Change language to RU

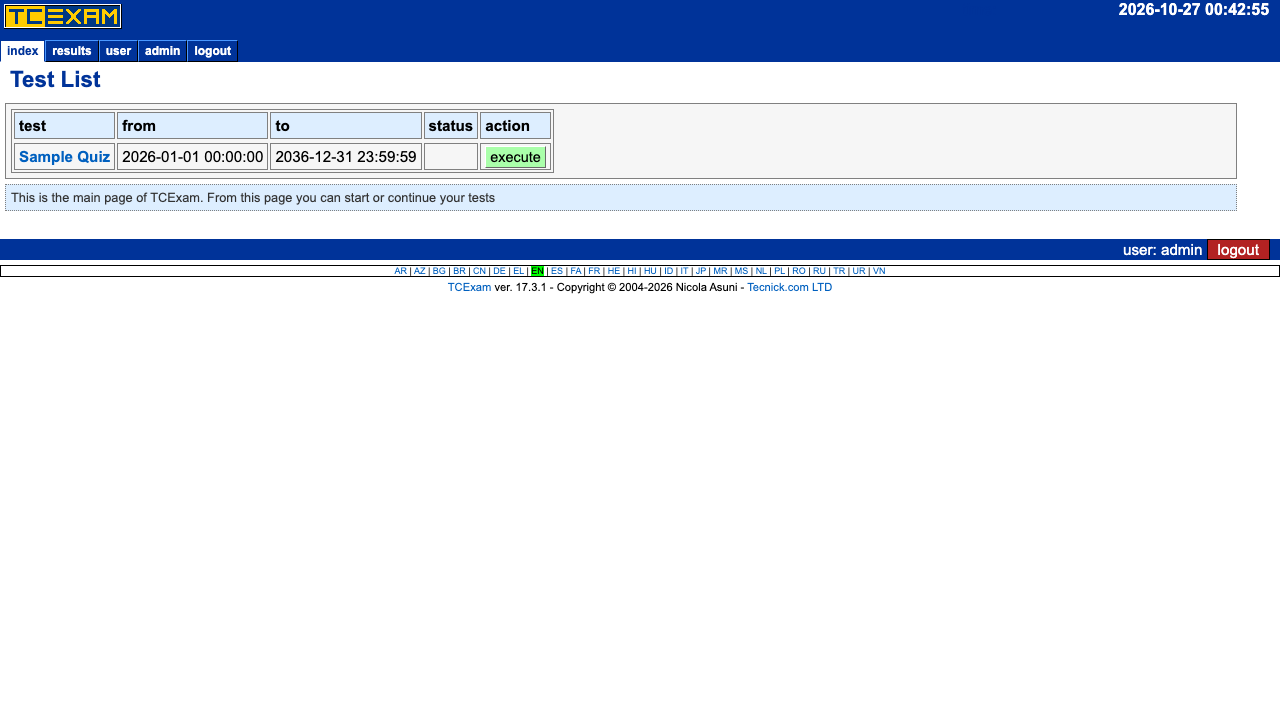(x=819, y=271)
